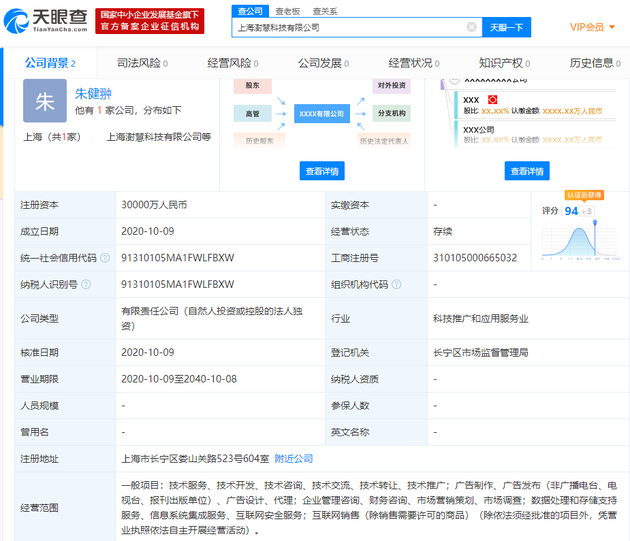Click 上海（共1家）region text
630x541 pixels.
pos(52,137)
